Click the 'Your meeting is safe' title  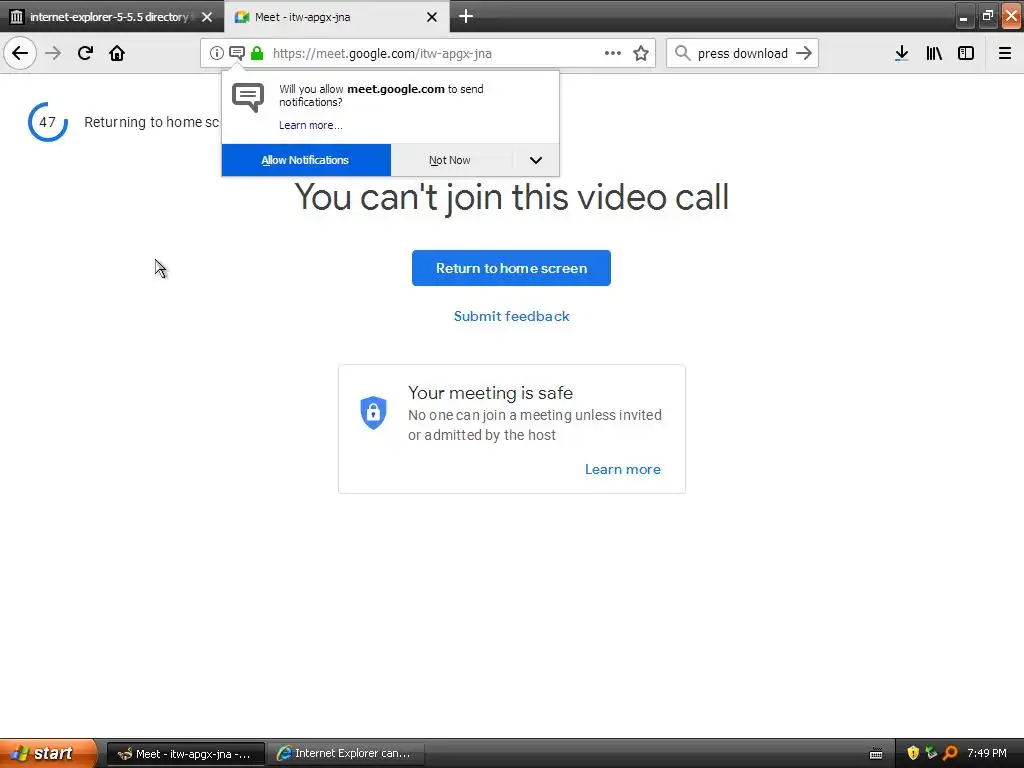coord(490,393)
